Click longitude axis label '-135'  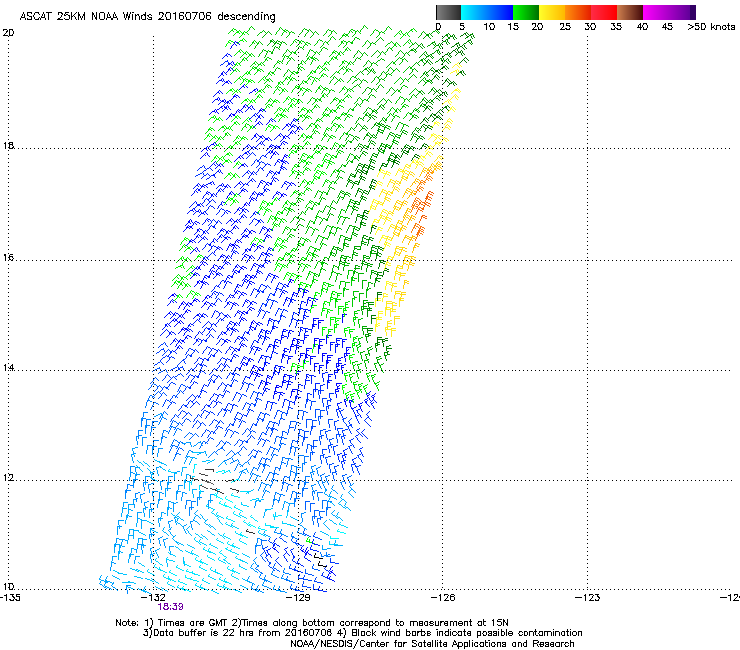[x=10, y=597]
